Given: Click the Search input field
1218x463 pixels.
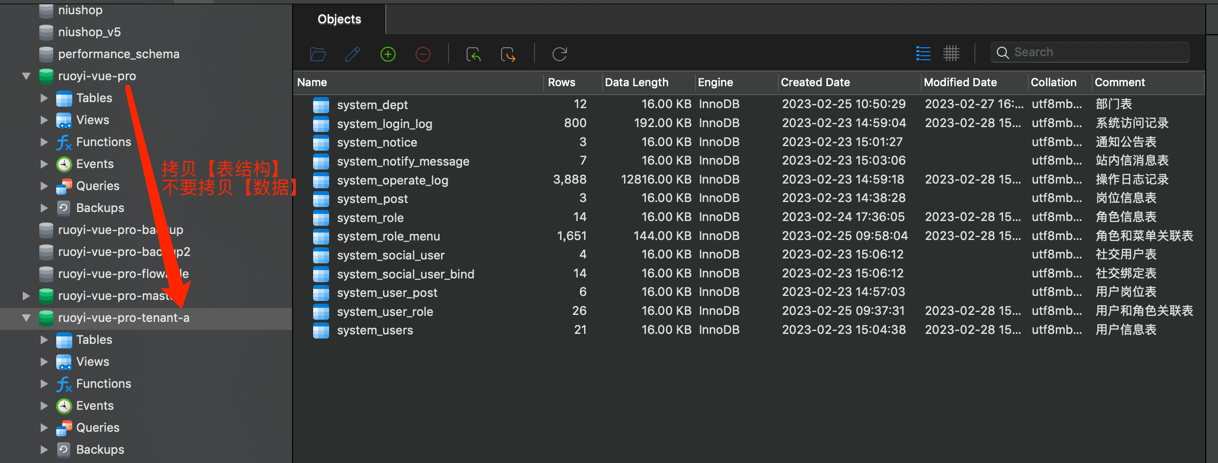Looking at the screenshot, I should pyautogui.click(x=1095, y=52).
